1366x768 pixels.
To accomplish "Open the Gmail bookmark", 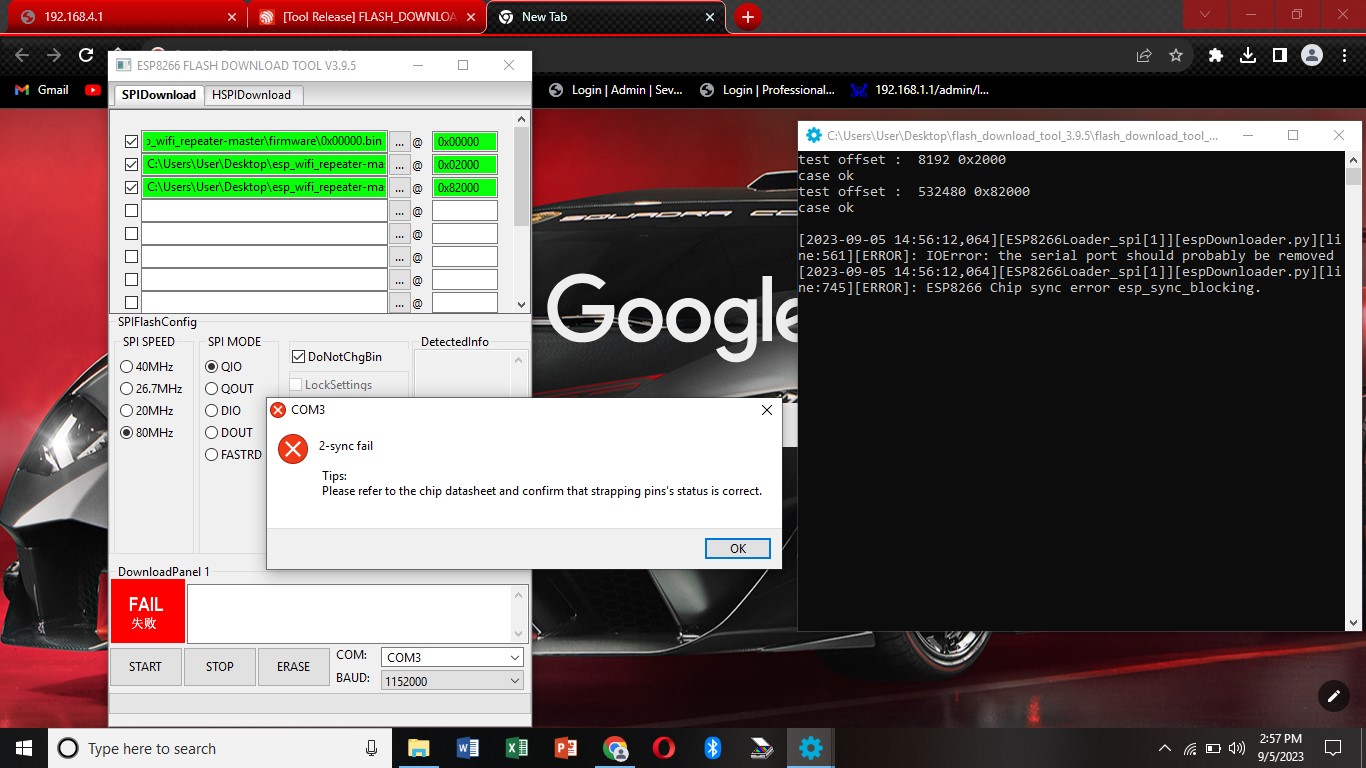I will 42,90.
